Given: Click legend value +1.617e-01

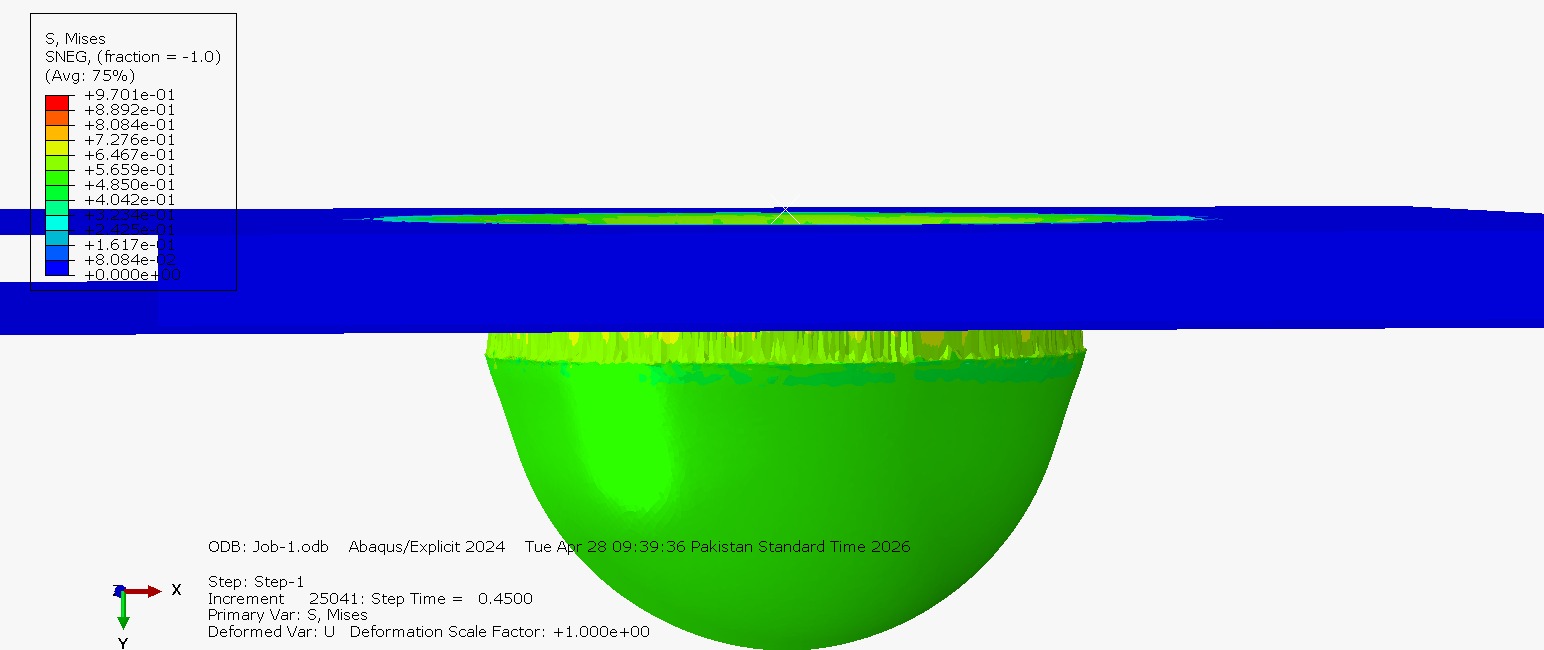Looking at the screenshot, I should click(129, 245).
